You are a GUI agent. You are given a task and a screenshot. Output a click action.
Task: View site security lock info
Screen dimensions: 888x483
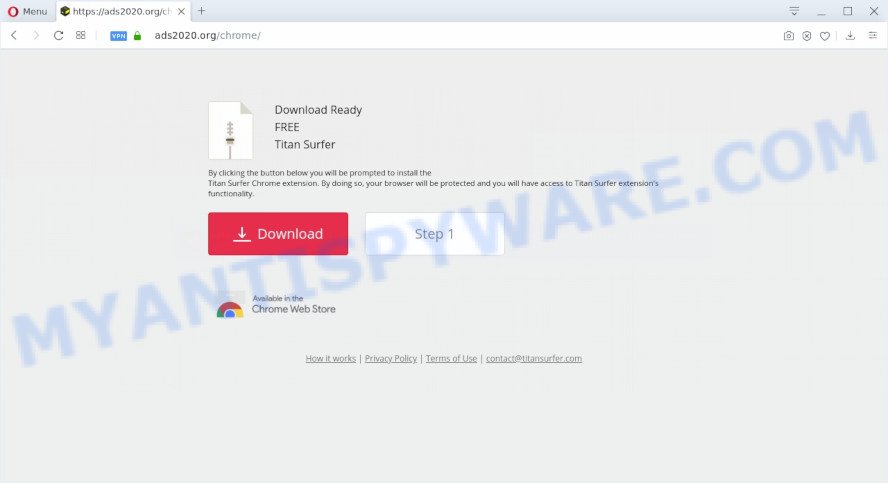pyautogui.click(x=137, y=36)
